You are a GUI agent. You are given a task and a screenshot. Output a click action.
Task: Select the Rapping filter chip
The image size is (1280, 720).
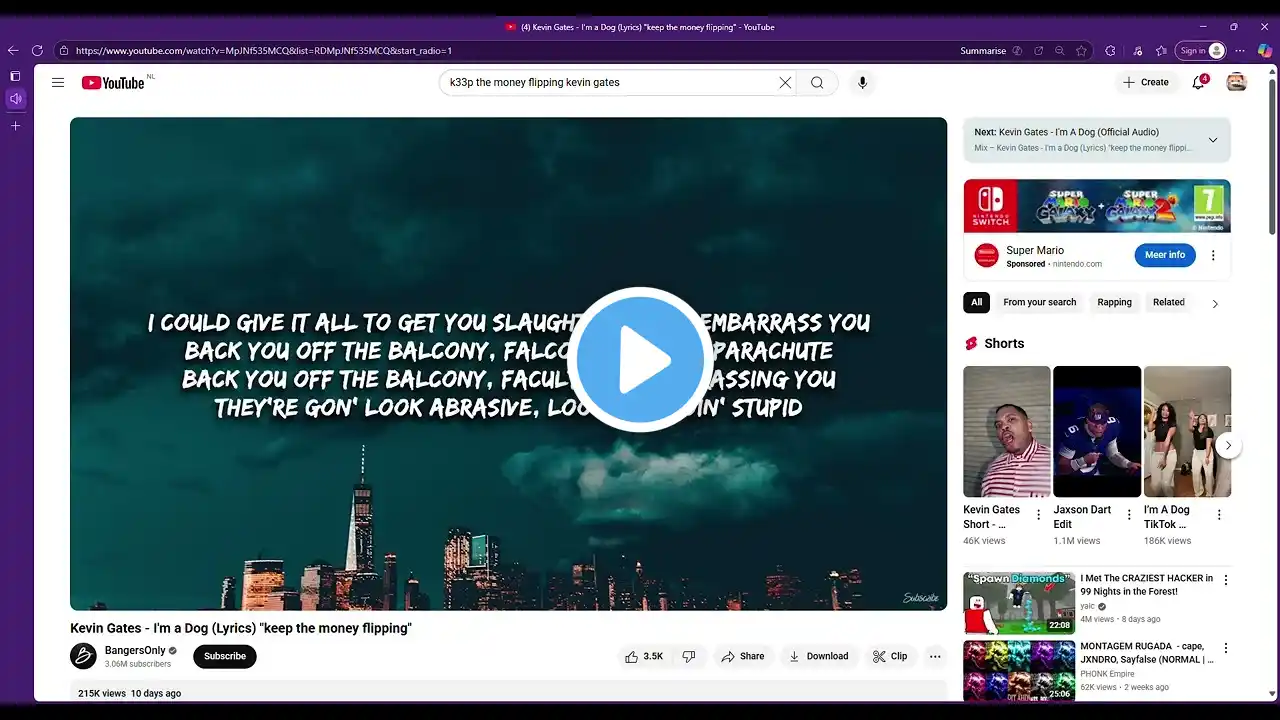coord(1115,302)
